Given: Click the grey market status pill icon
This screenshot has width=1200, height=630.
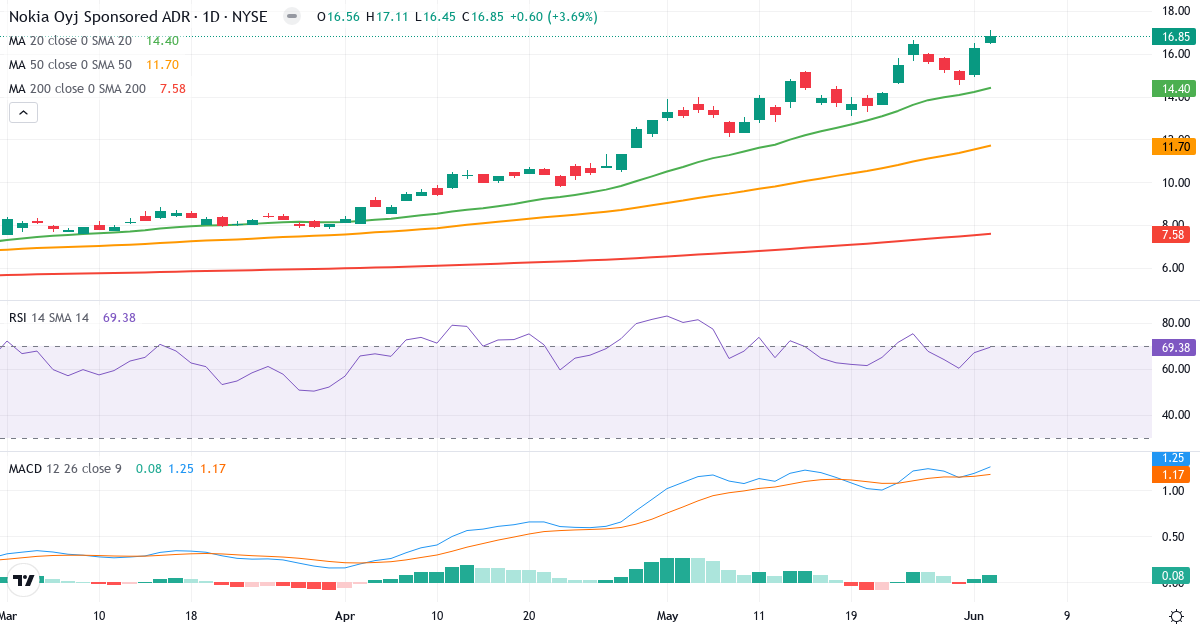Looking at the screenshot, I should point(291,17).
